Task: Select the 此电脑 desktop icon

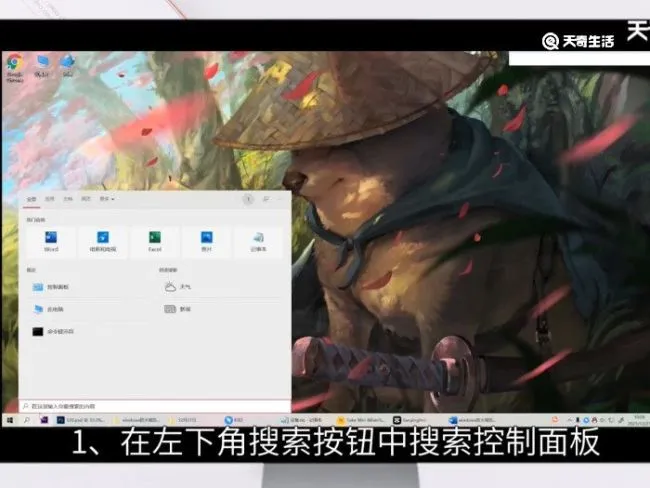Action: pyautogui.click(x=42, y=66)
